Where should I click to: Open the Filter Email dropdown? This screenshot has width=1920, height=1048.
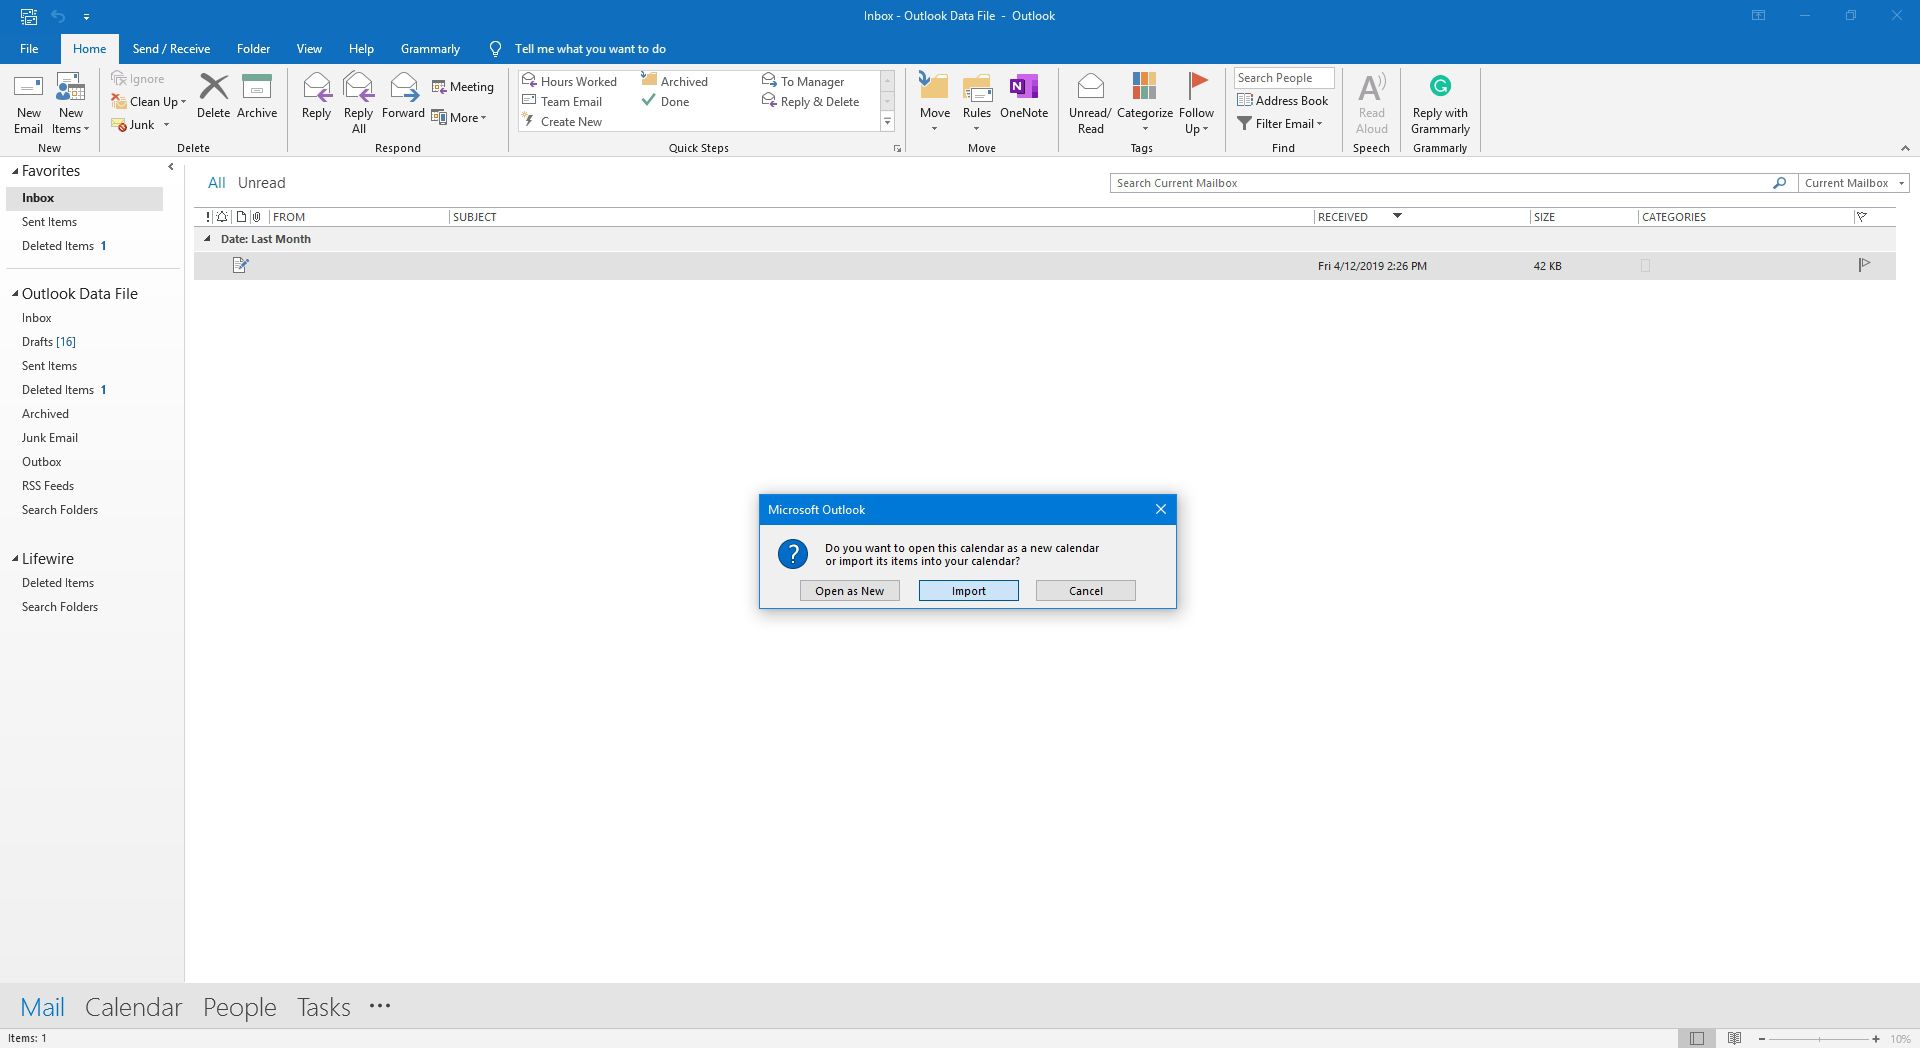[x=1280, y=123]
